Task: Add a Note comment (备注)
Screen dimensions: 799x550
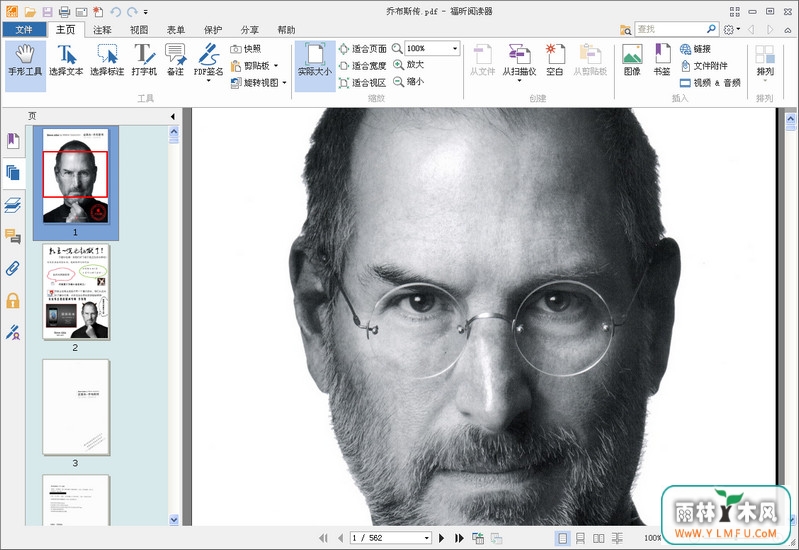Action: pos(175,61)
